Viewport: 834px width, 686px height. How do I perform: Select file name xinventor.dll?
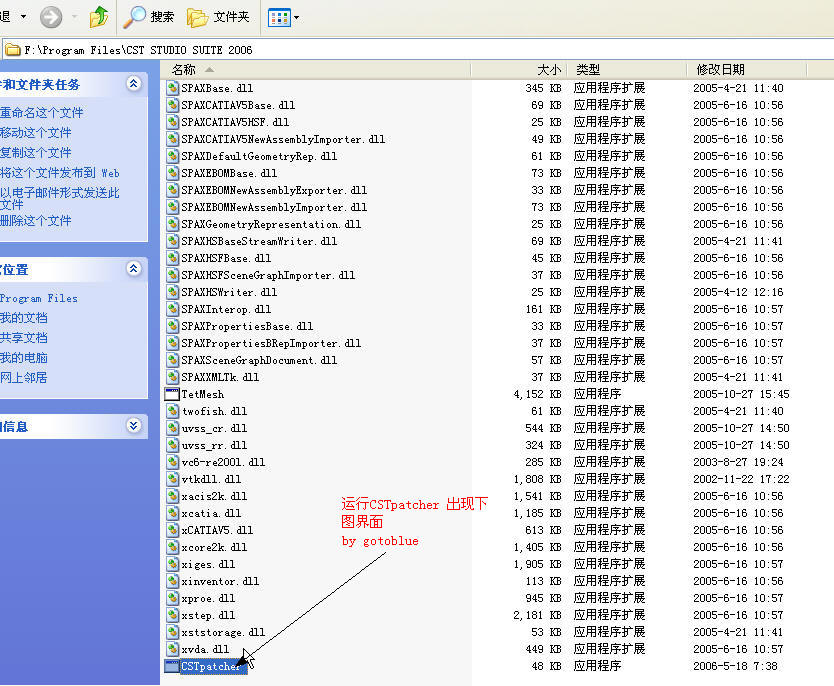coord(220,581)
